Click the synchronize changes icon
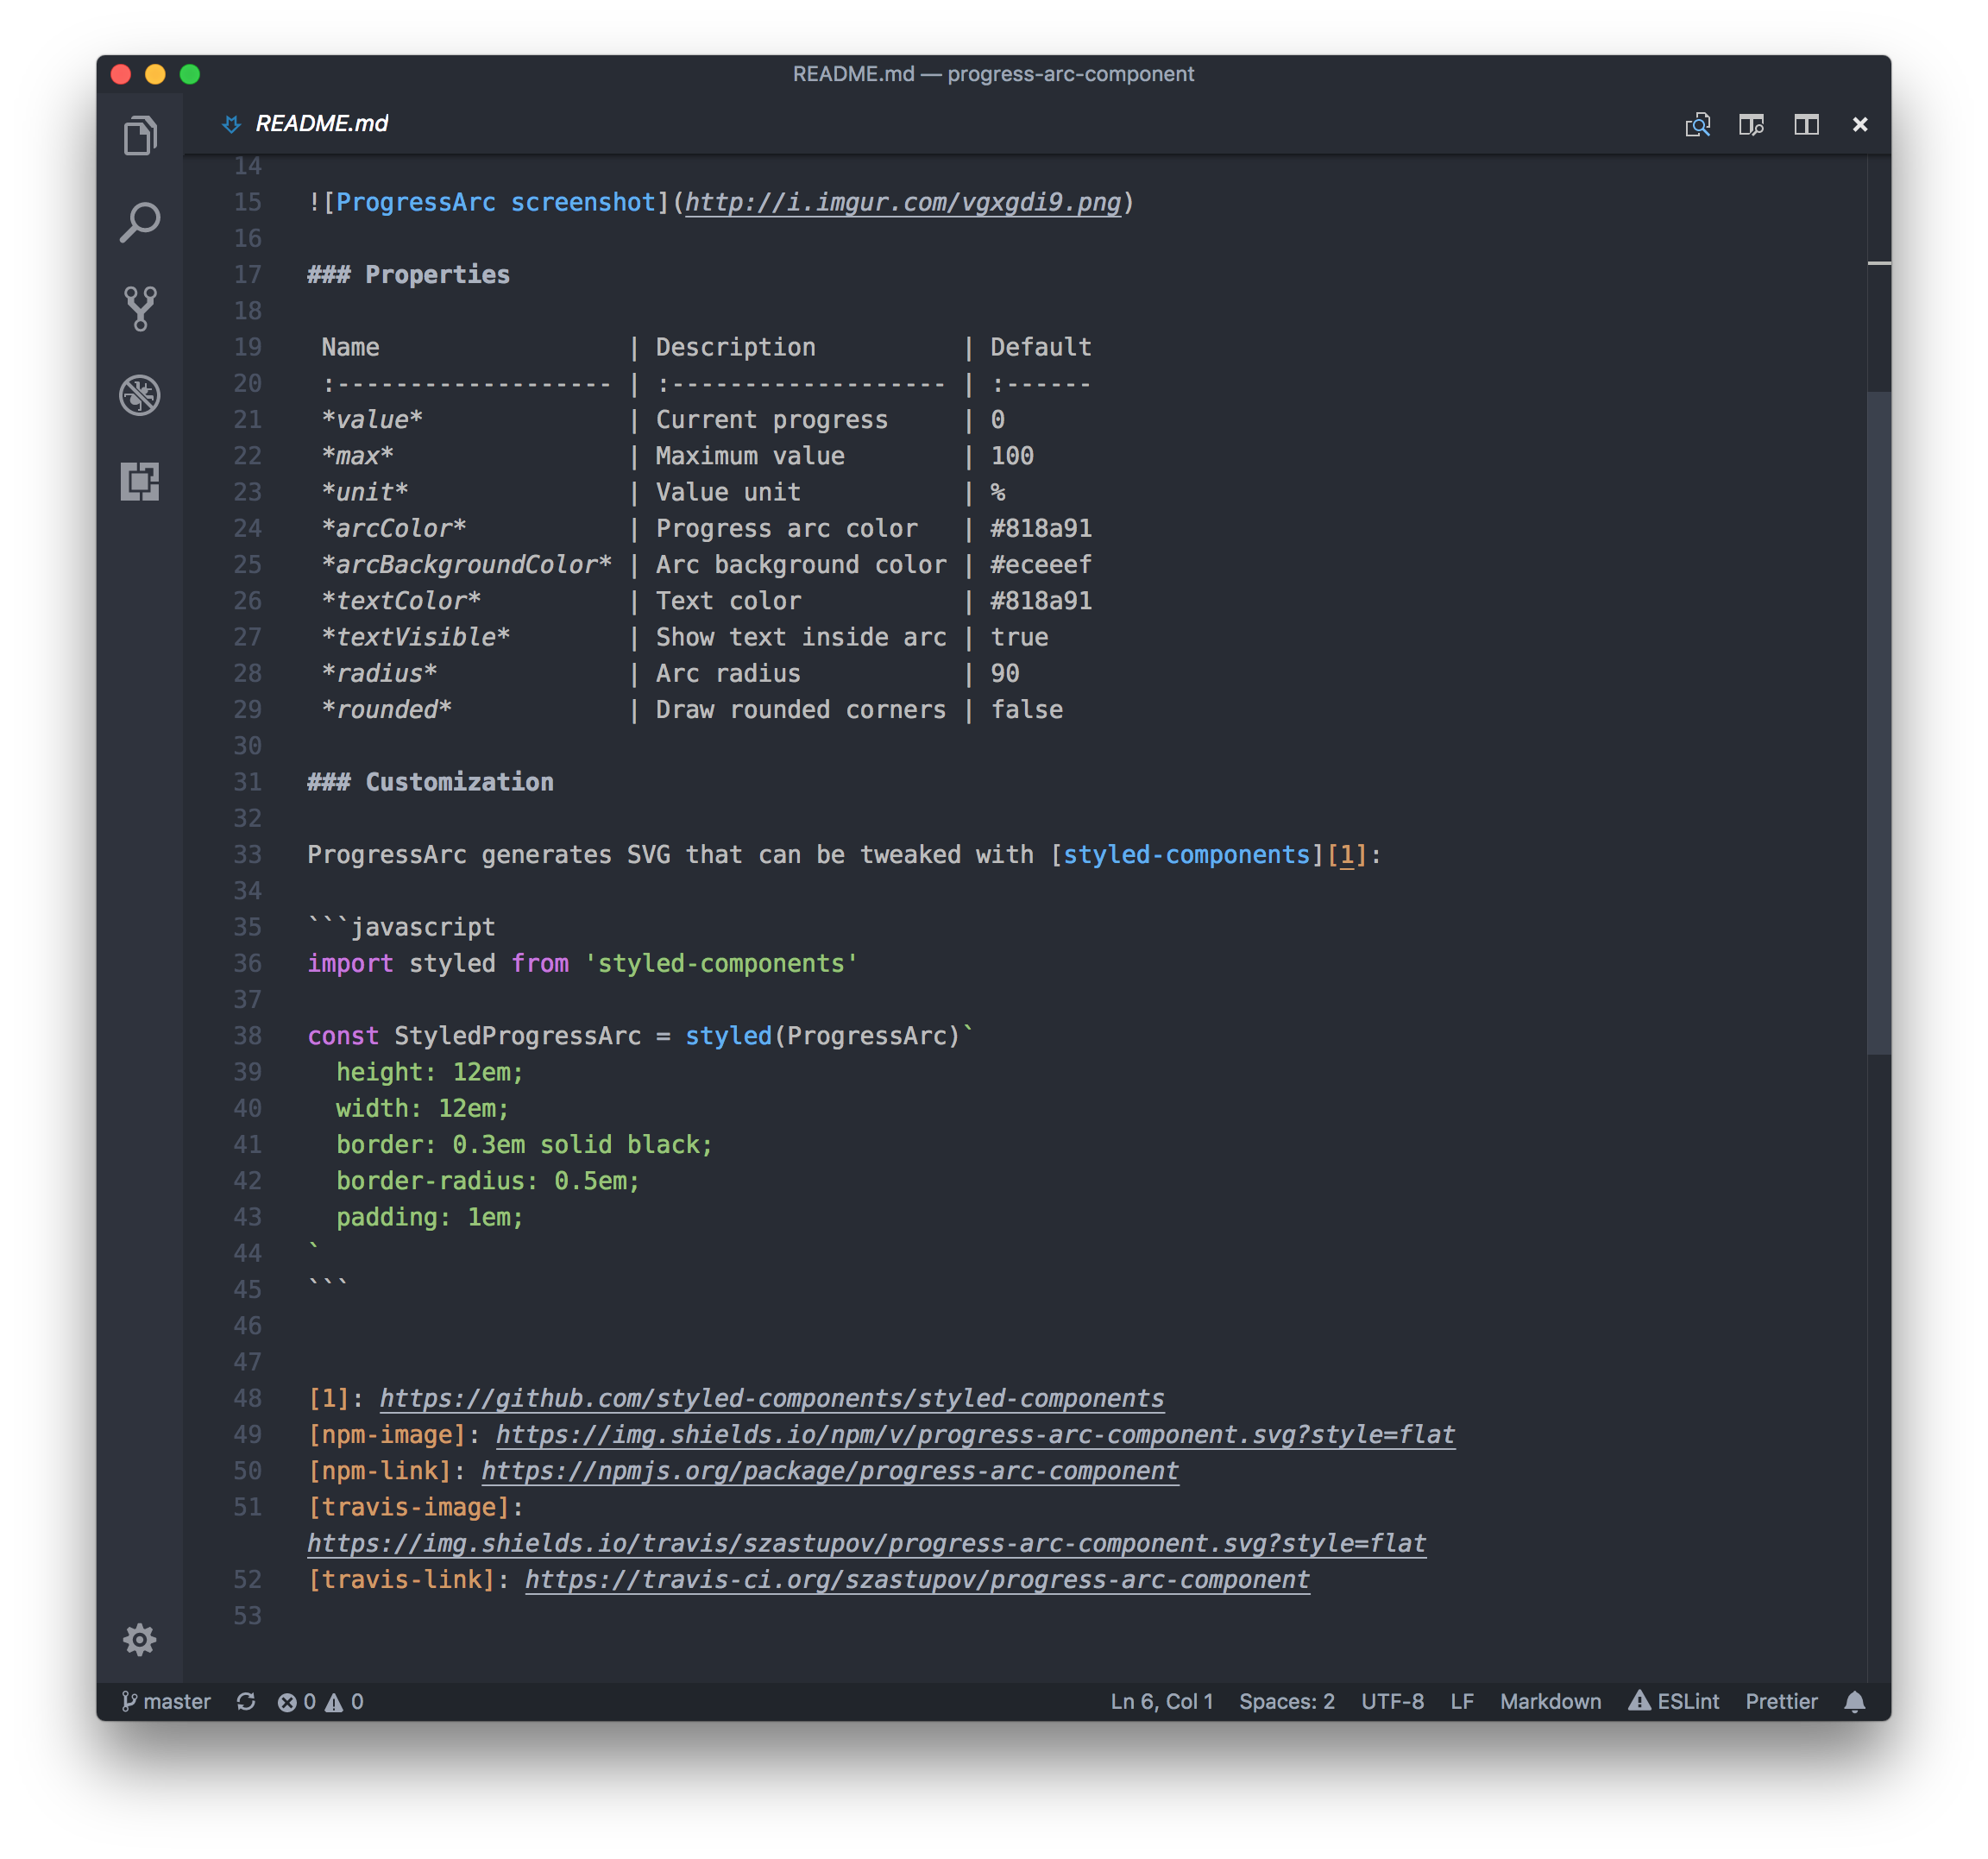Viewport: 1988px width, 1859px height. tap(246, 1701)
